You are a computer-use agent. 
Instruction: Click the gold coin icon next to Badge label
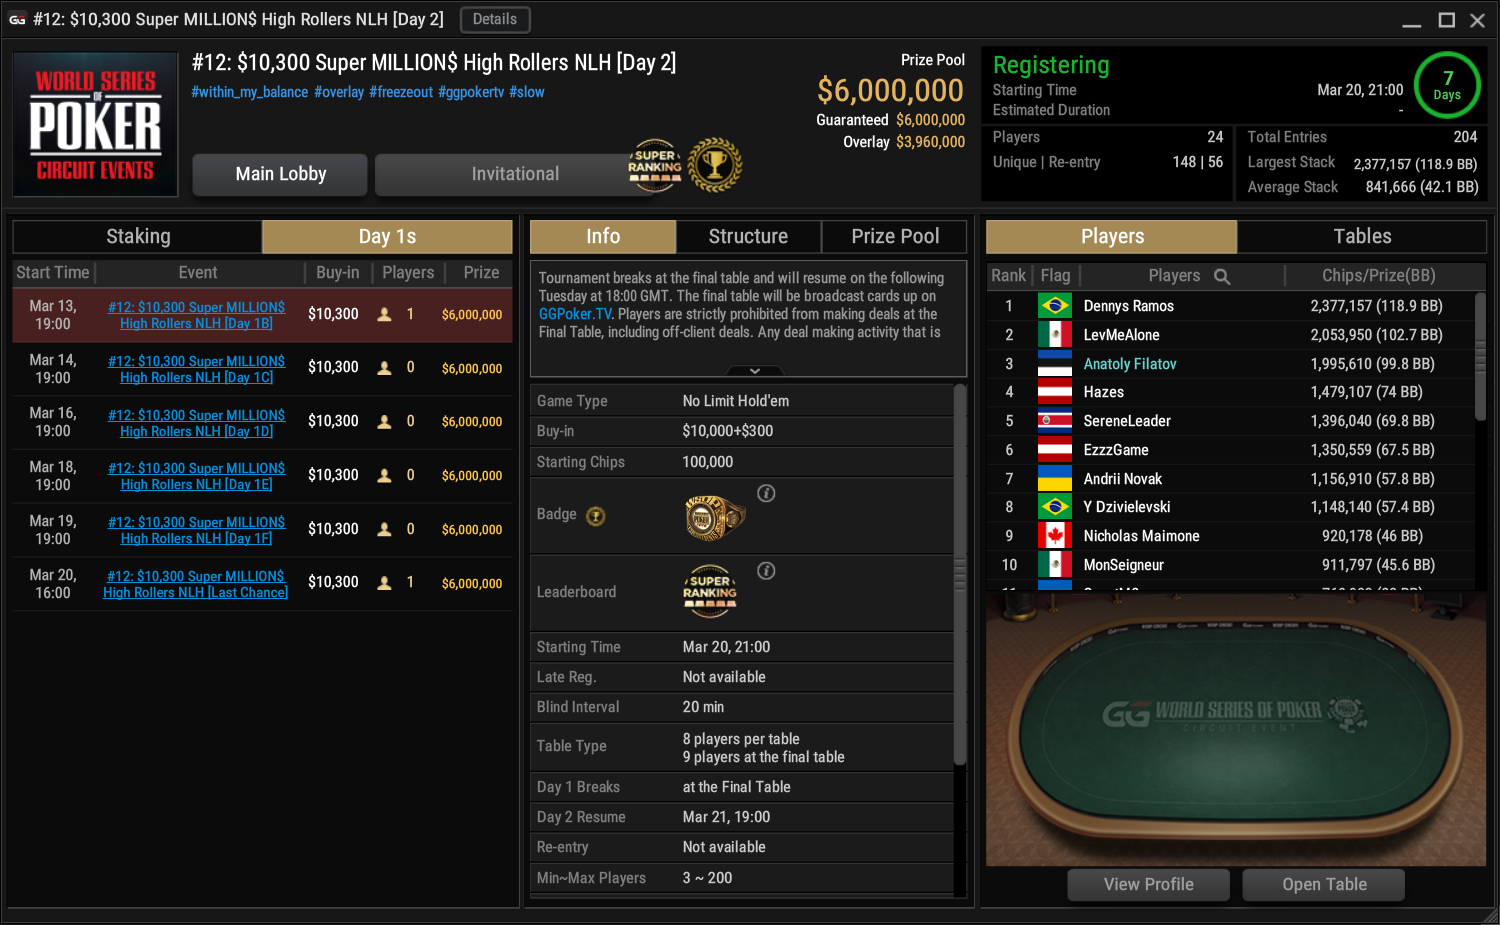[596, 516]
